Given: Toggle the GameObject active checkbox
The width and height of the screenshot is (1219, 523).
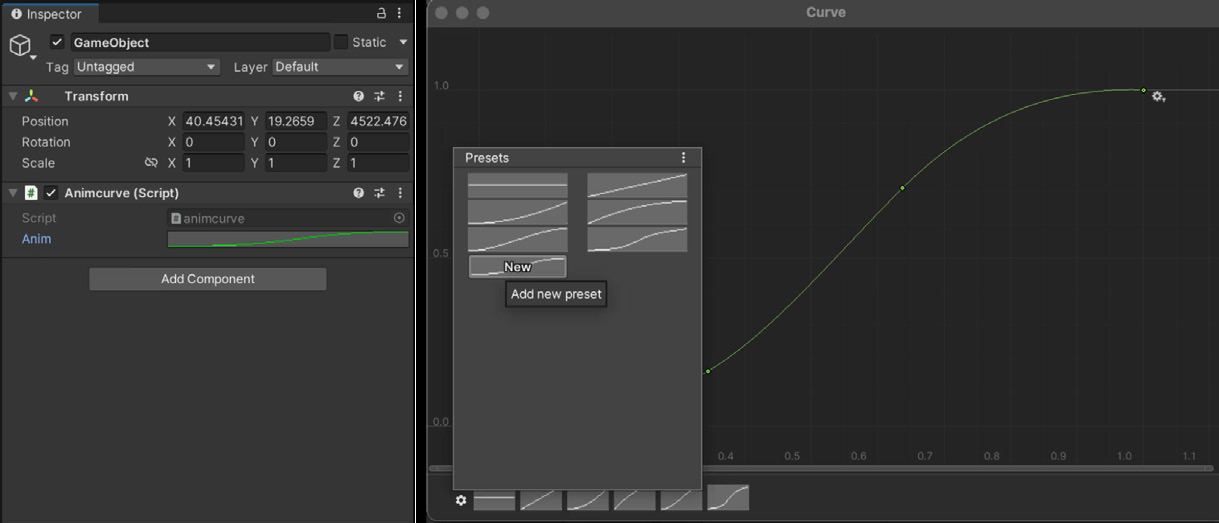Looking at the screenshot, I should coord(57,42).
